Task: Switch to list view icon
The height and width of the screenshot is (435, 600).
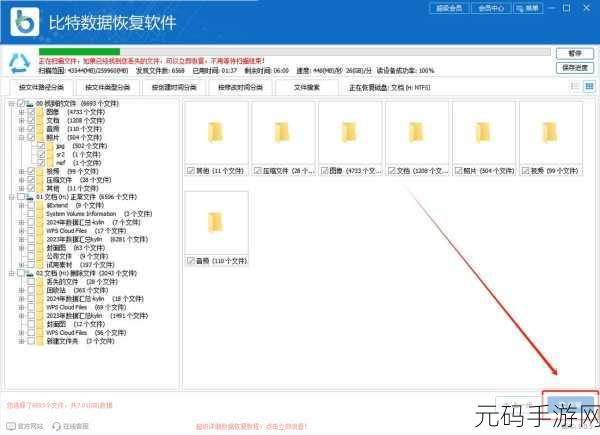Action: tap(575, 86)
